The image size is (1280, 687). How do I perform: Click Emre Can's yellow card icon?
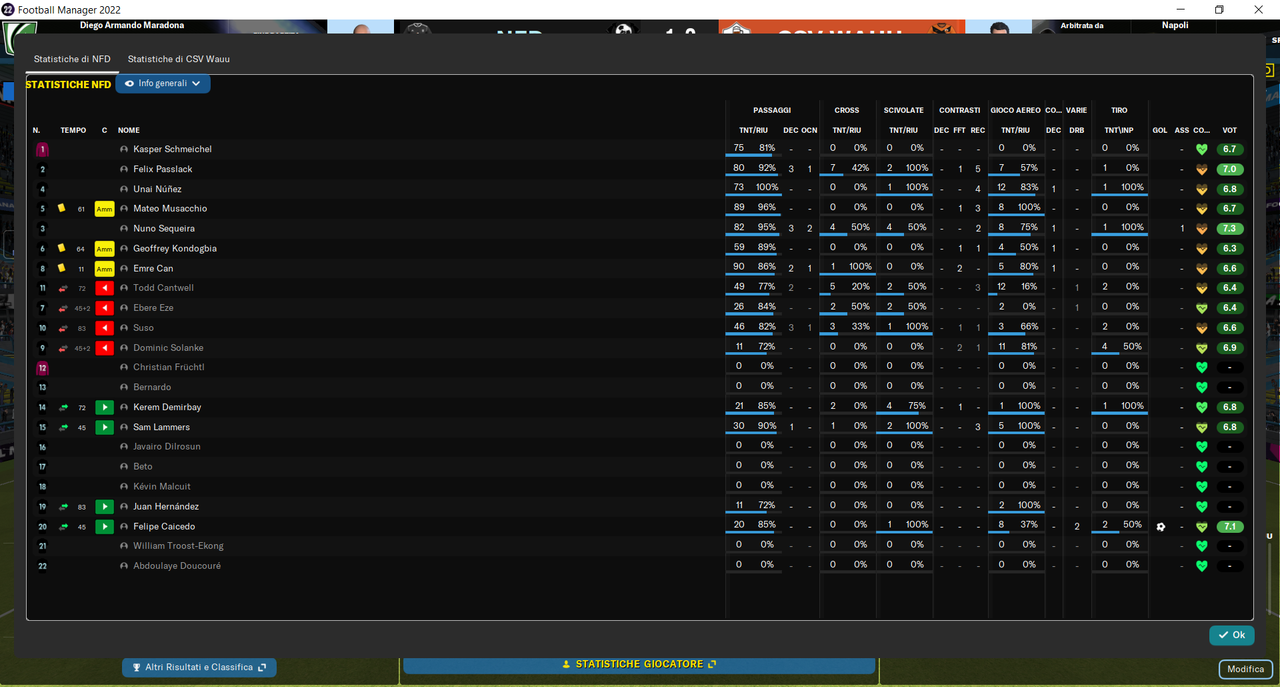[x=61, y=268]
